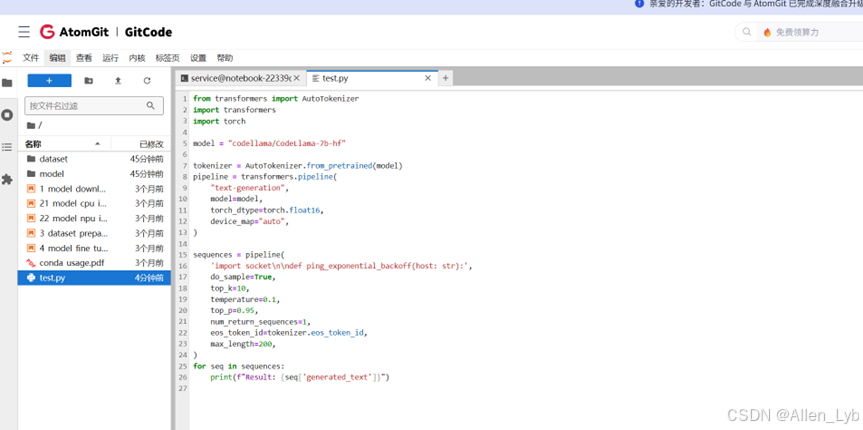Click the Jupyter logo icon
Viewport: 863px width, 430px height.
(7, 57)
